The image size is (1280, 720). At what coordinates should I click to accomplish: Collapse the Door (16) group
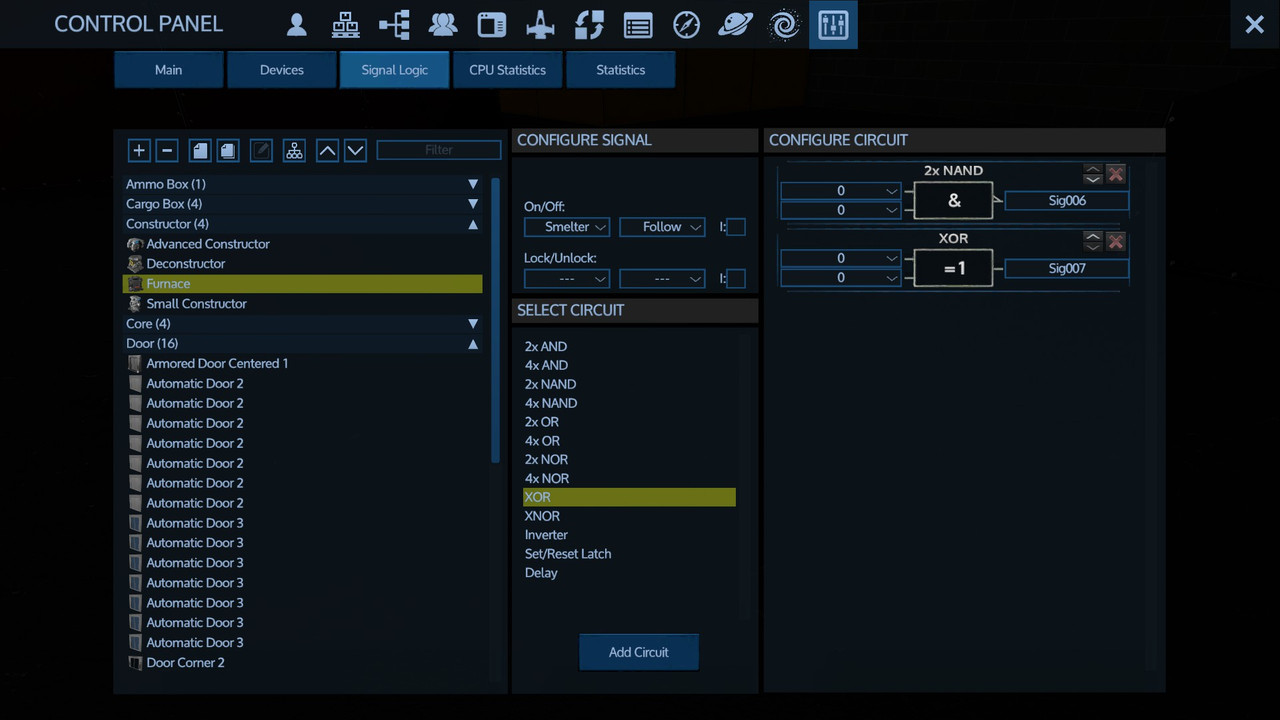click(473, 344)
